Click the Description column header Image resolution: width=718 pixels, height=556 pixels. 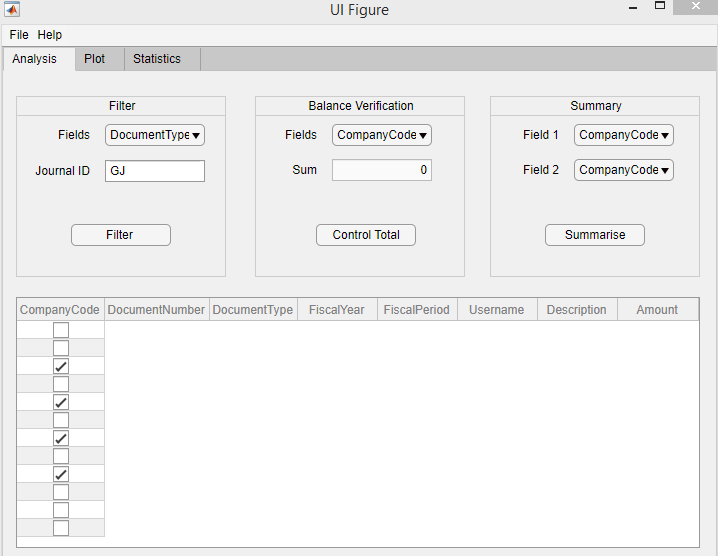(x=577, y=310)
